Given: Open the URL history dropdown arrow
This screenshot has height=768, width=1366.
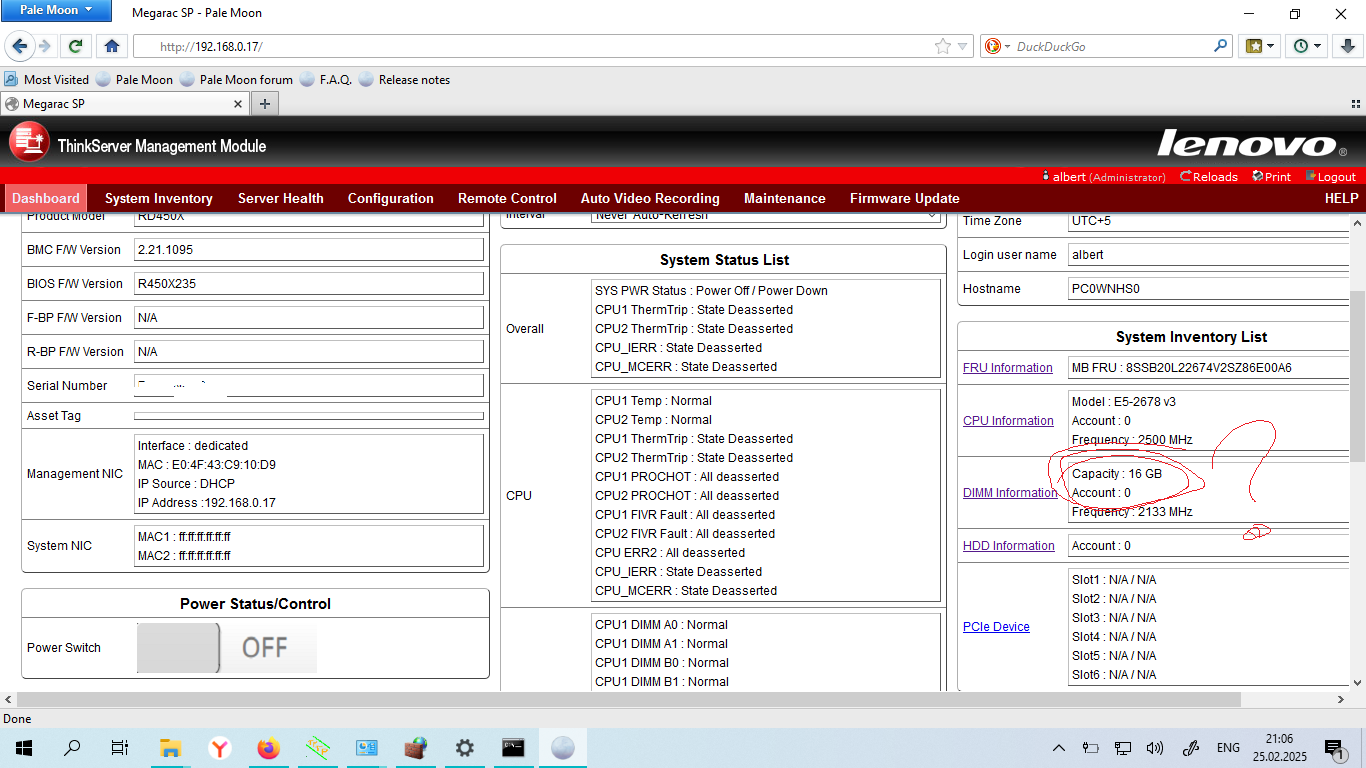Looking at the screenshot, I should pos(963,46).
